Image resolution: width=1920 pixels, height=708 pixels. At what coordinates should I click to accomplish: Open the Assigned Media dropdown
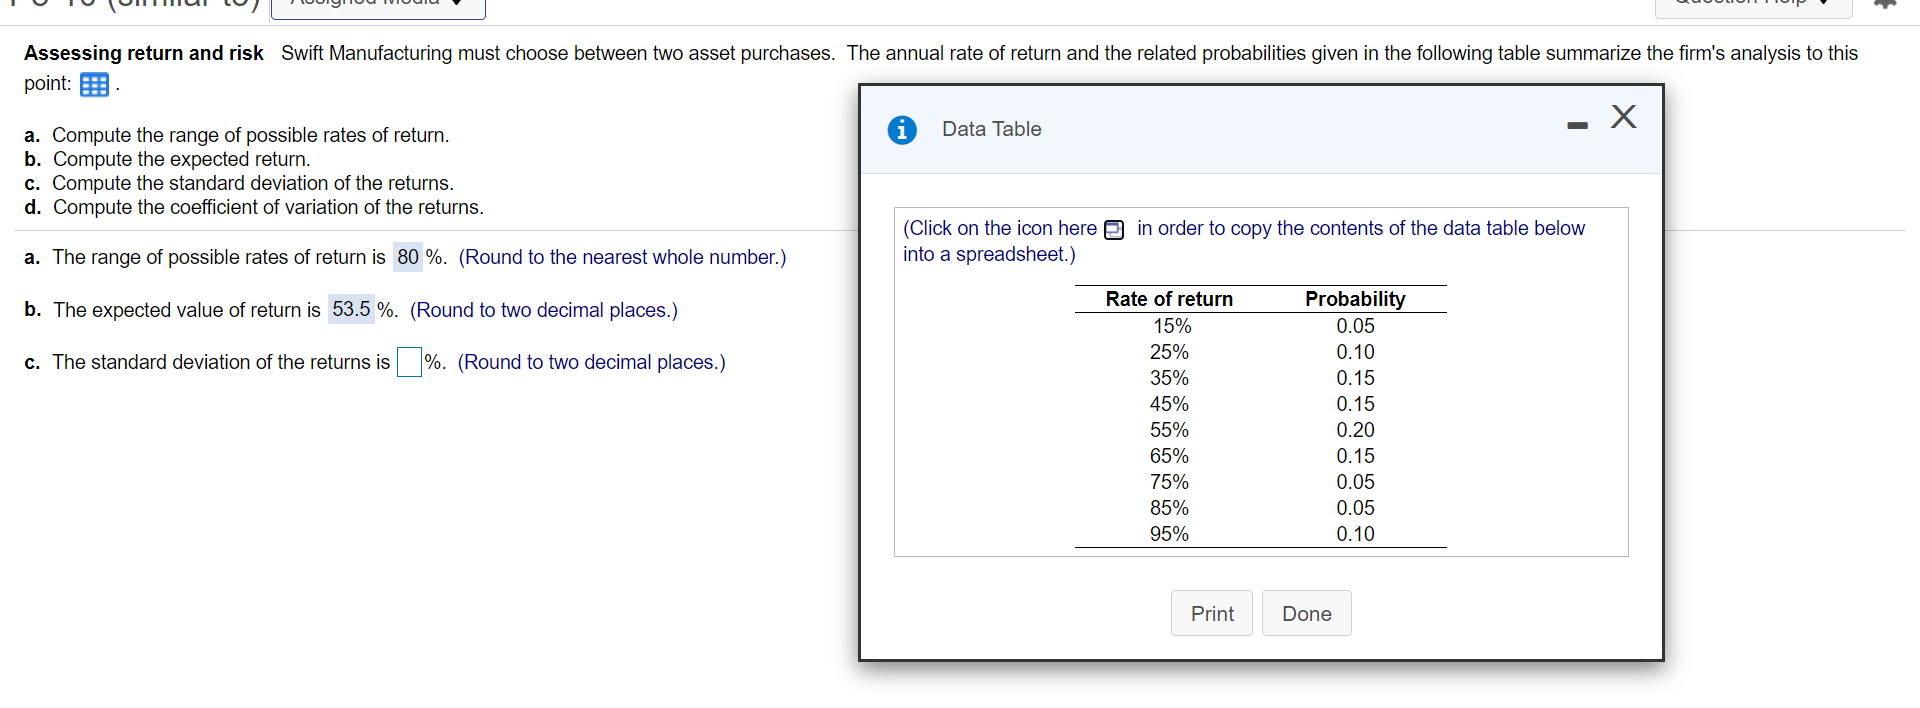[x=378, y=5]
